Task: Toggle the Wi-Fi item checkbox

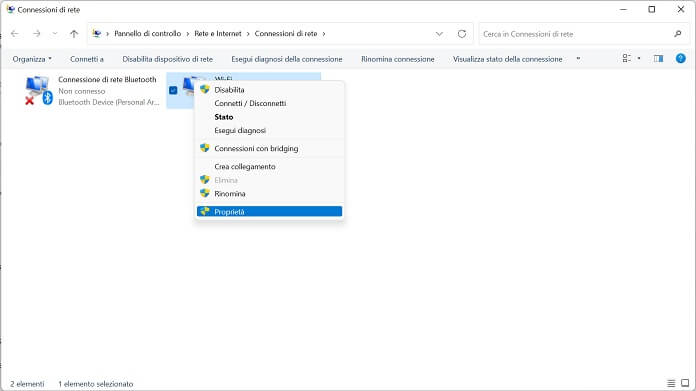Action: coord(173,91)
